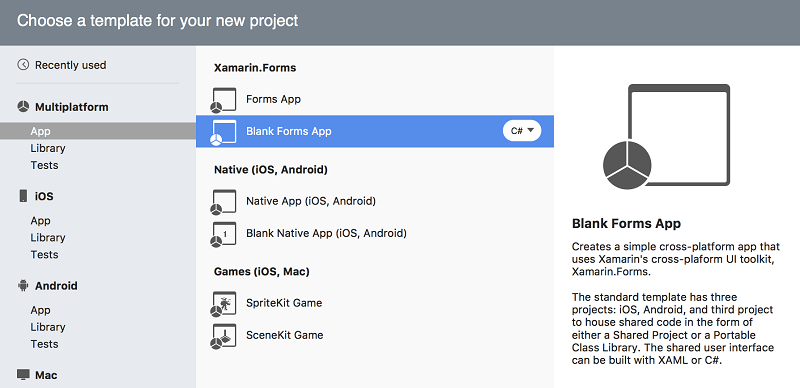
Task: Click the Multiplatform heading text
Action: (71, 107)
